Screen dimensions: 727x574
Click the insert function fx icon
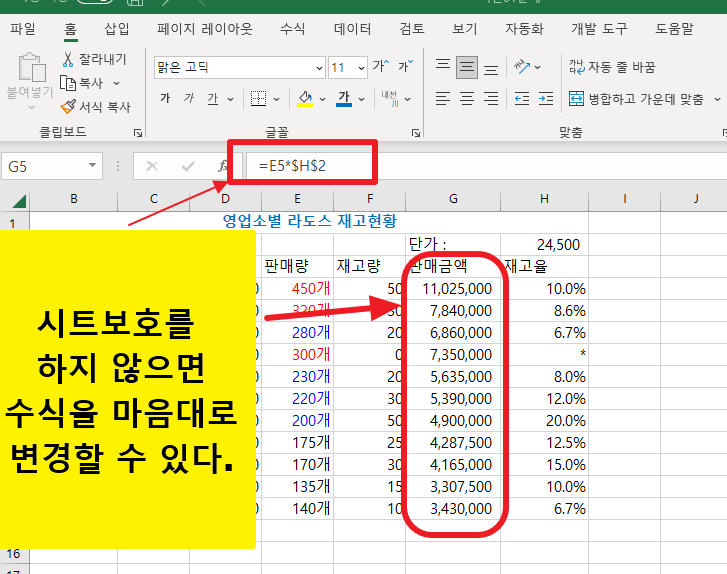(x=223, y=166)
